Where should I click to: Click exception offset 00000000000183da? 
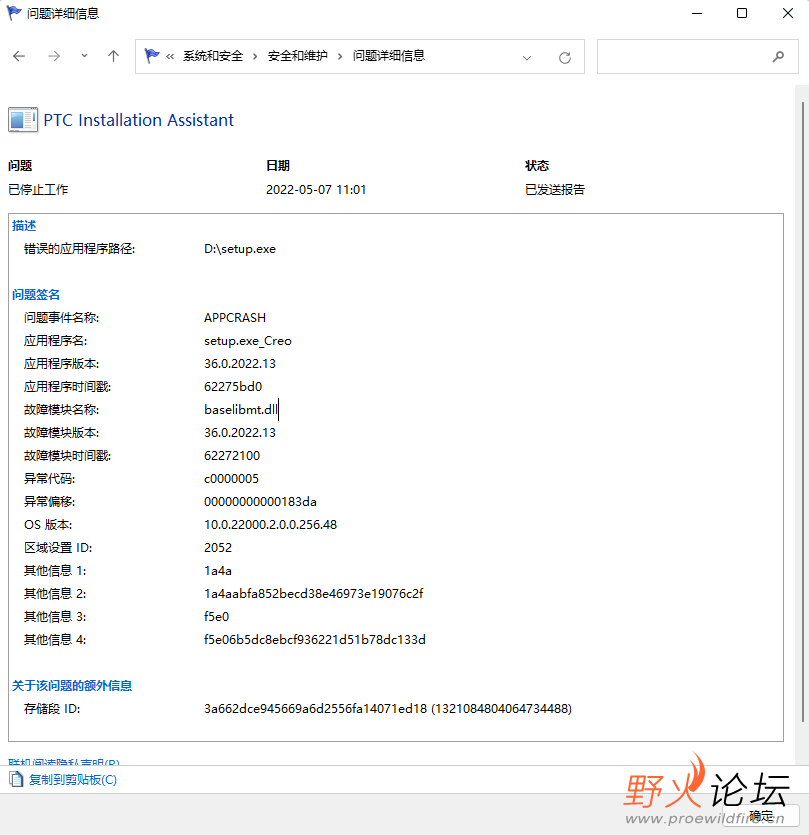[x=260, y=502]
